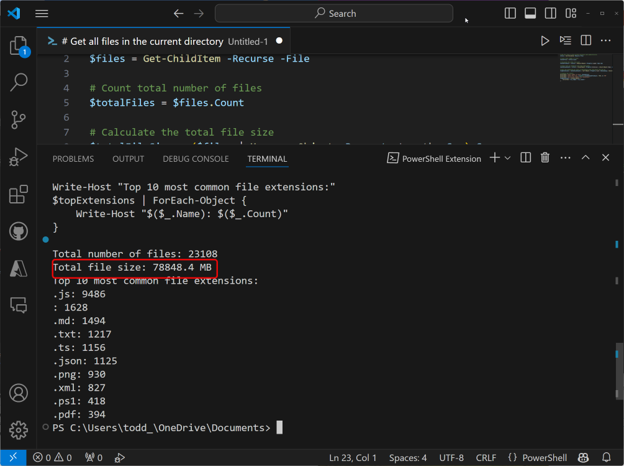Image resolution: width=624 pixels, height=466 pixels.
Task: Click '$totalFiles = $files.Count' code line
Action: point(166,103)
